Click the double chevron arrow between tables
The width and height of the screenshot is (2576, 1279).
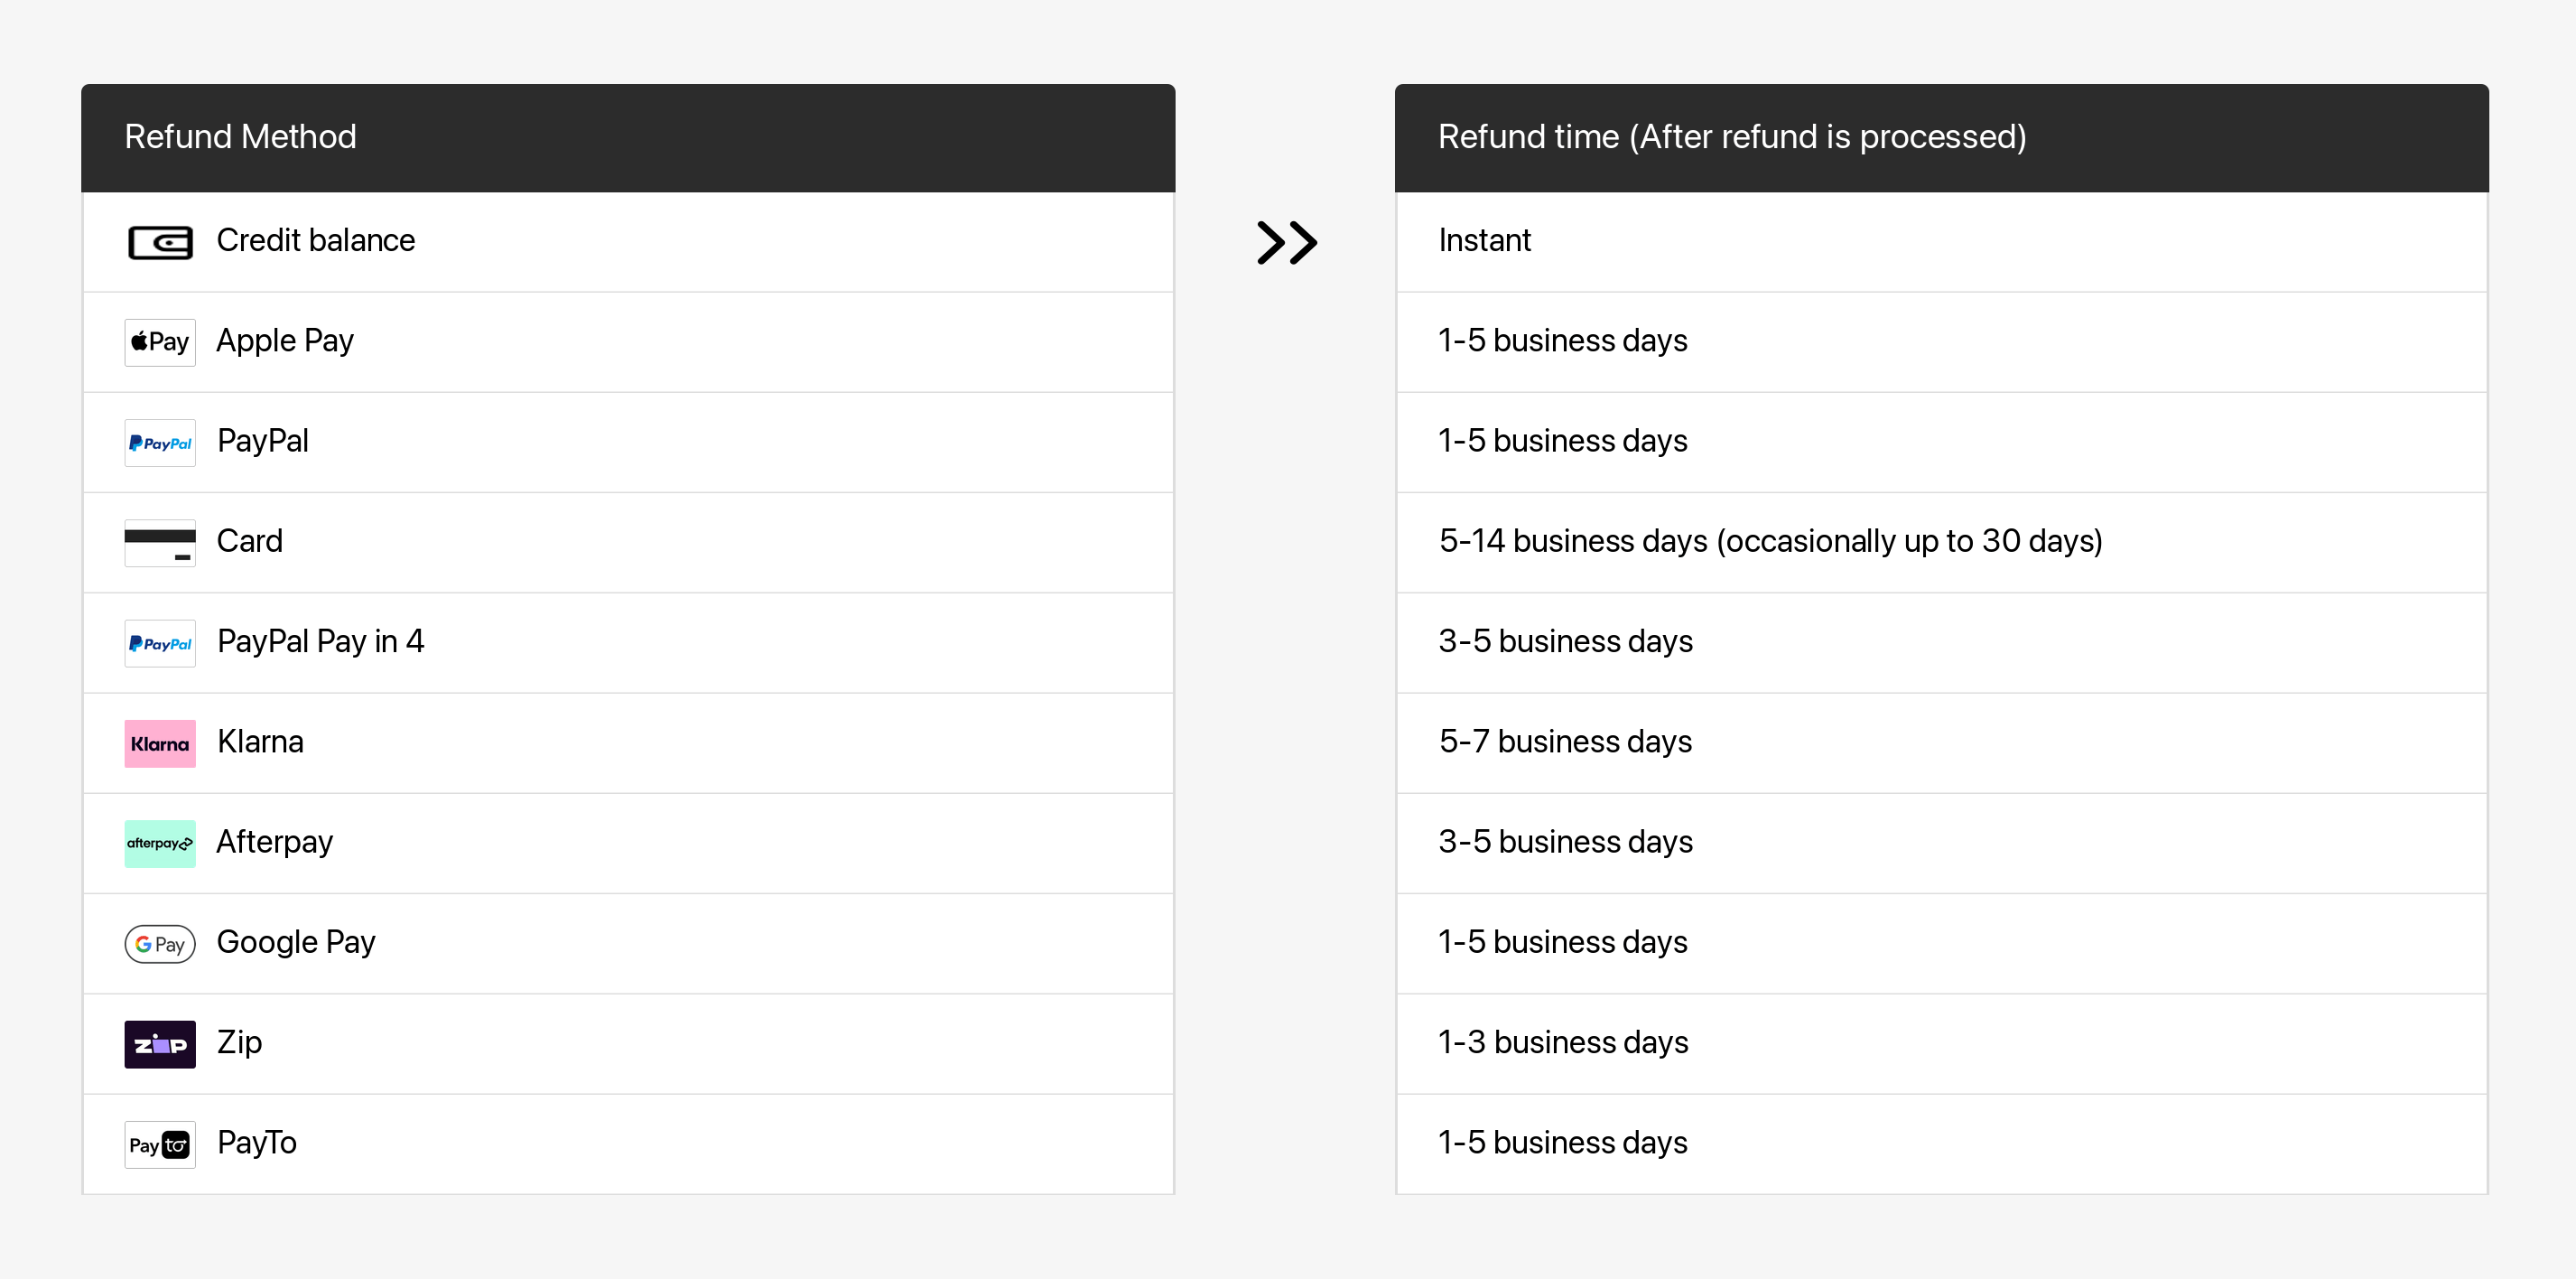tap(1287, 242)
